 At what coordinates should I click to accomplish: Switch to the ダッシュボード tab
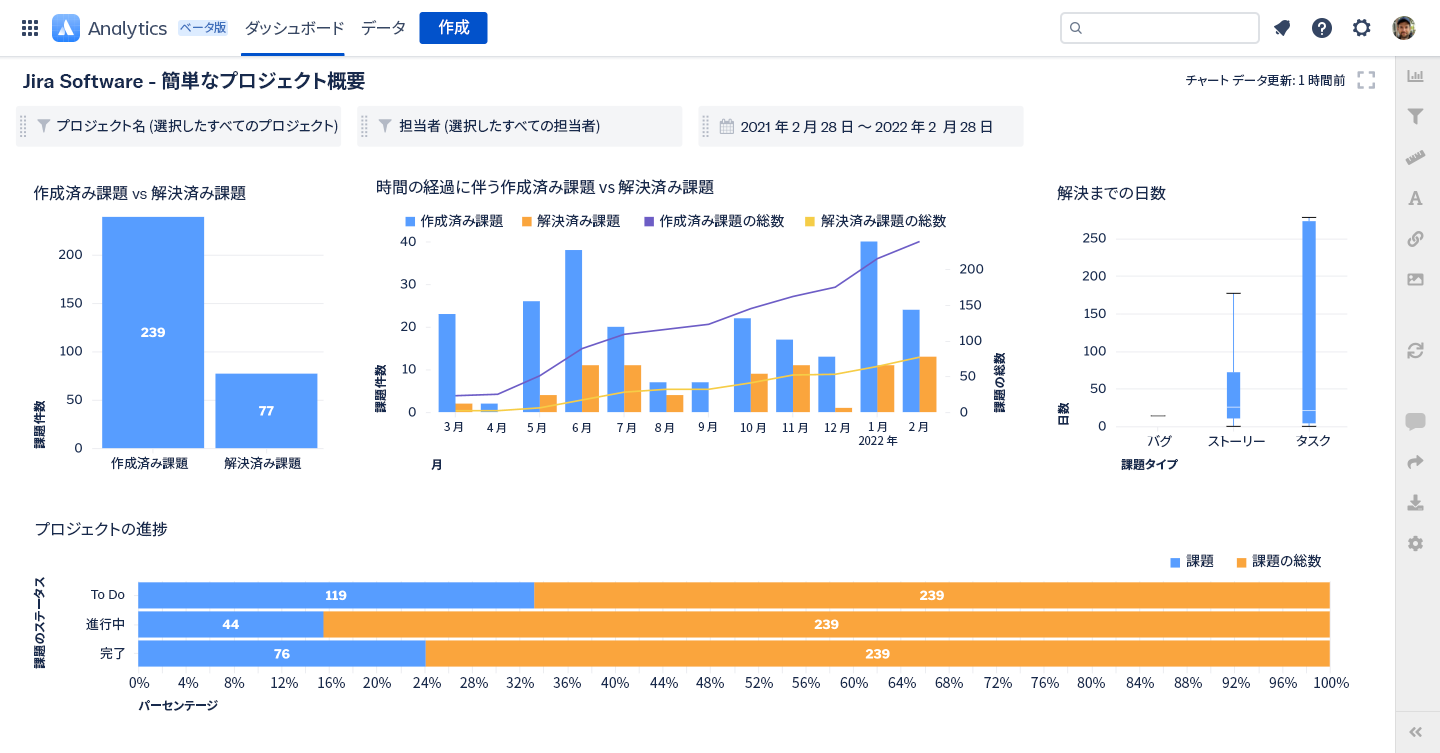[x=294, y=28]
